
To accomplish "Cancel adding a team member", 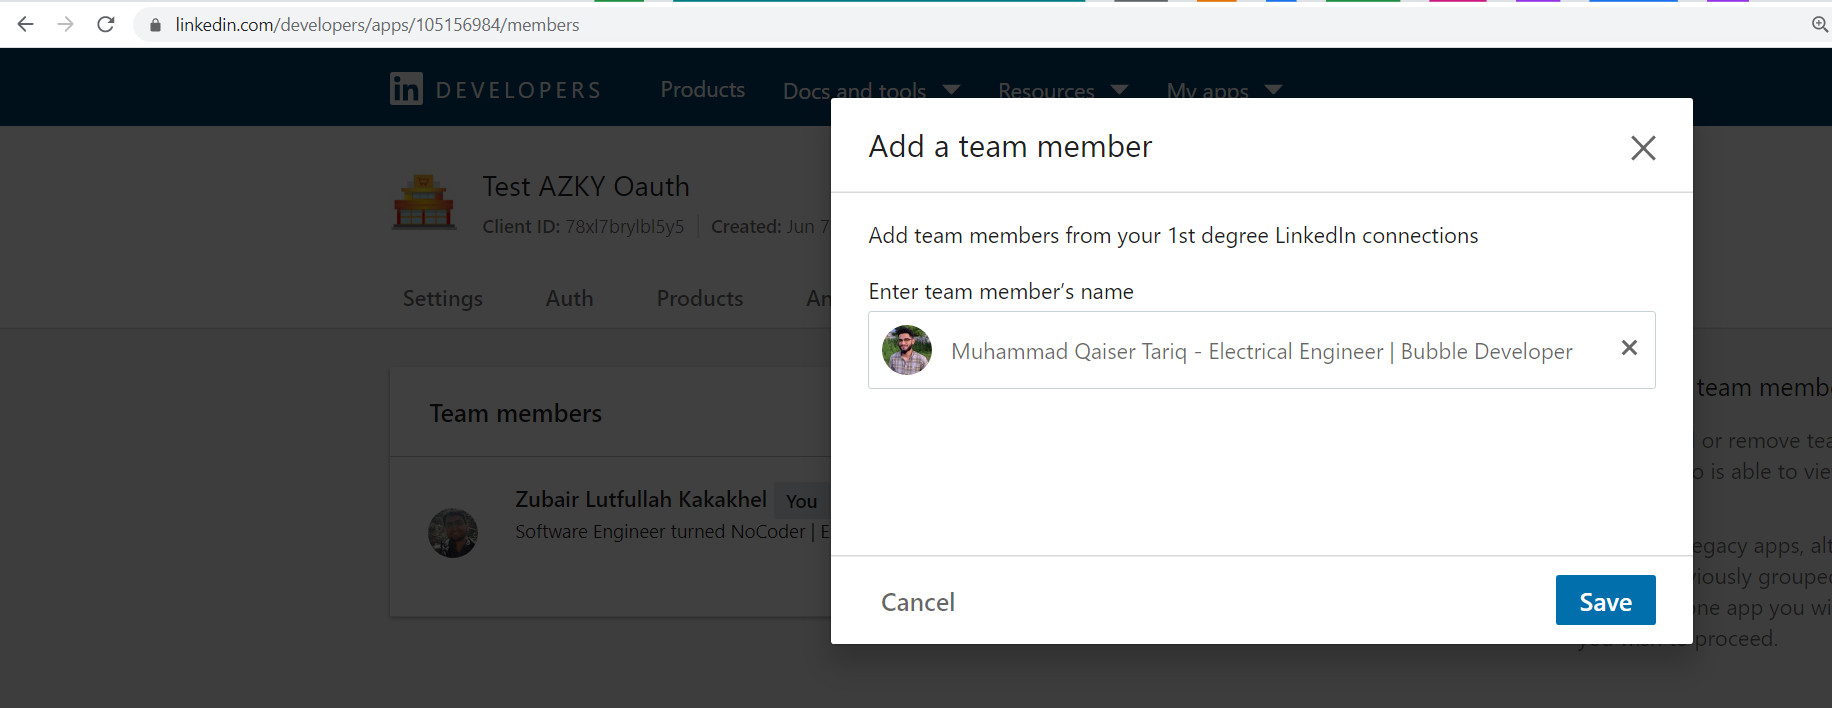I will [x=918, y=602].
